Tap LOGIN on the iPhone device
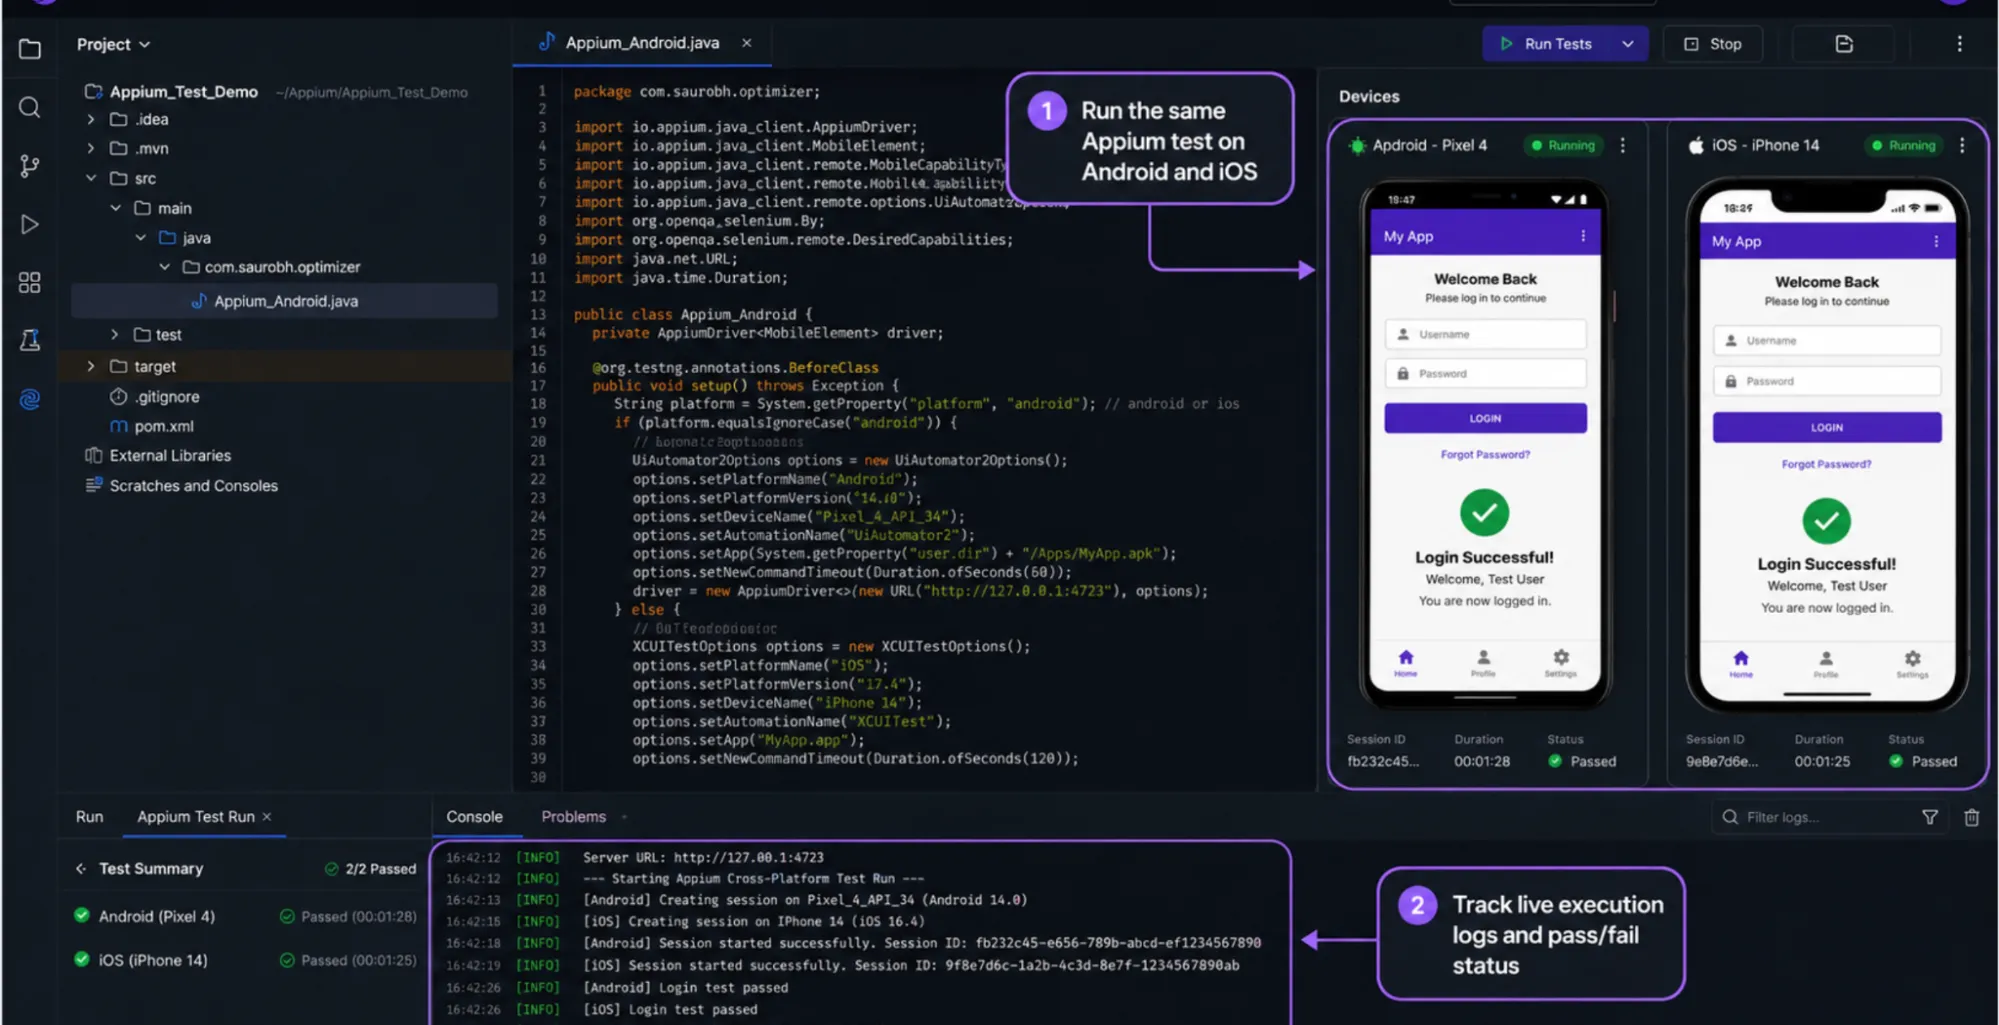Viewport: 1999px width, 1025px height. pos(1827,427)
